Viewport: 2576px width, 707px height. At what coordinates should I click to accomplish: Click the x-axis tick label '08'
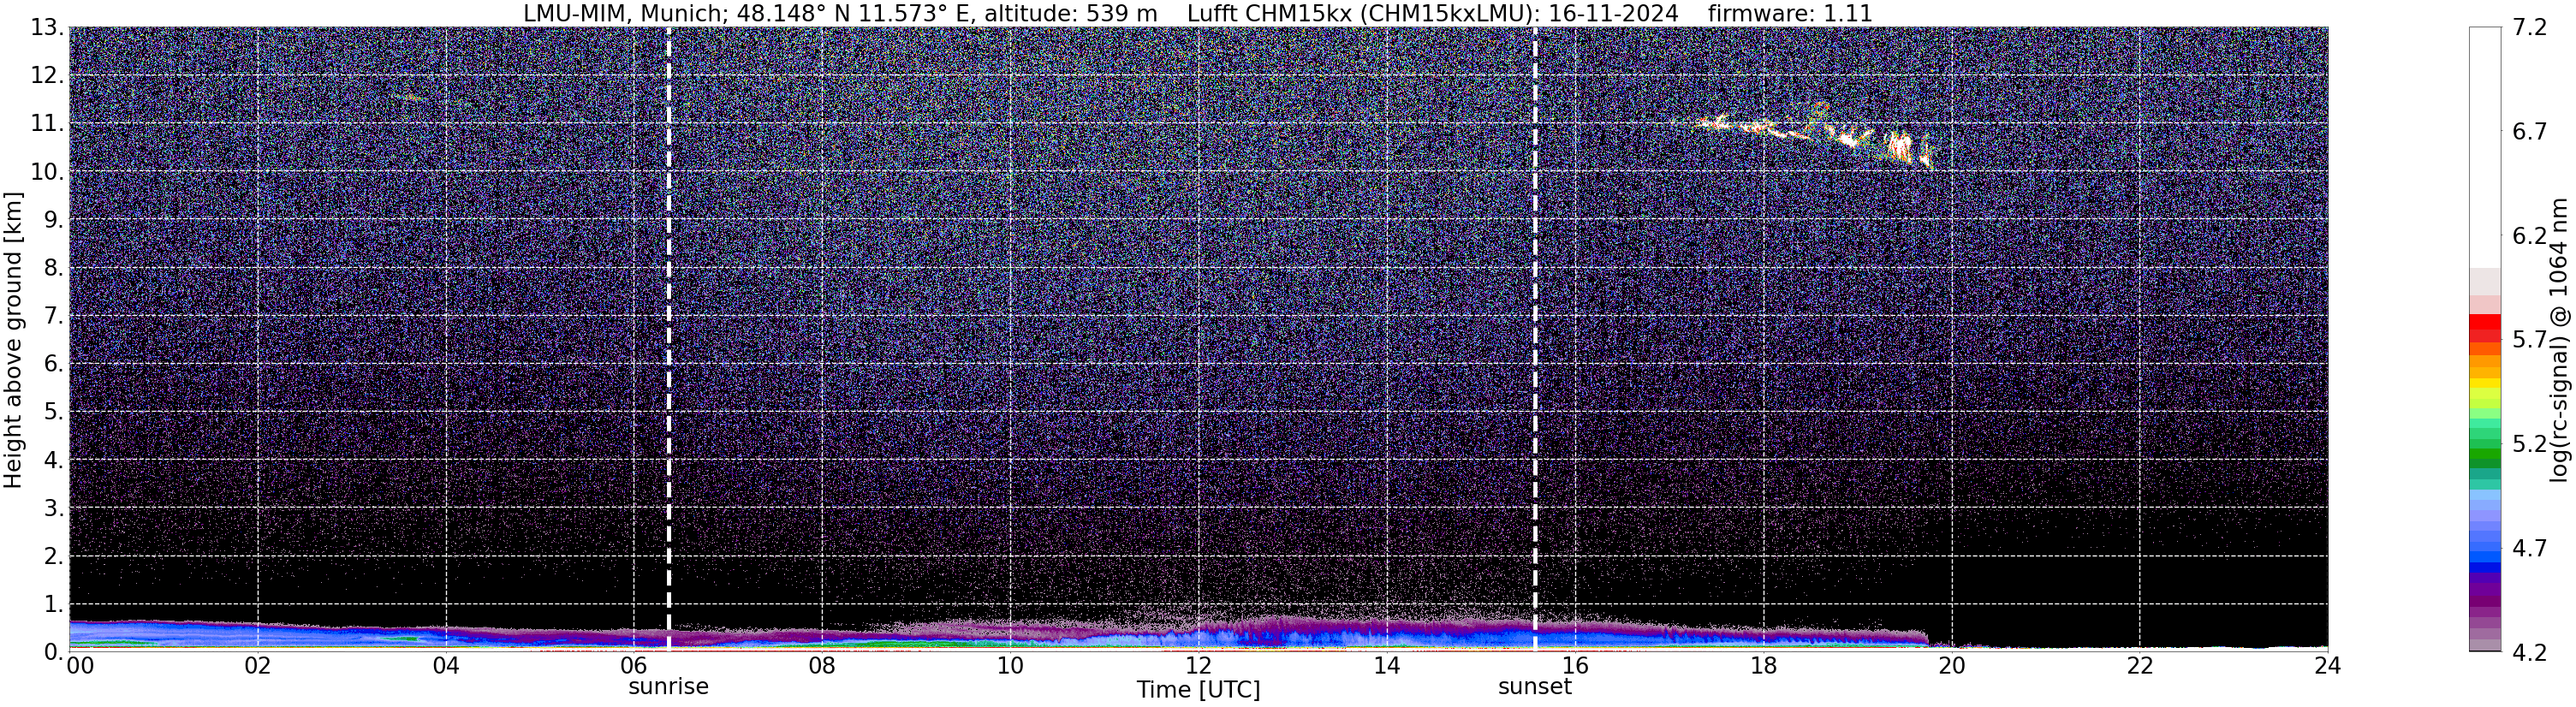(x=822, y=666)
